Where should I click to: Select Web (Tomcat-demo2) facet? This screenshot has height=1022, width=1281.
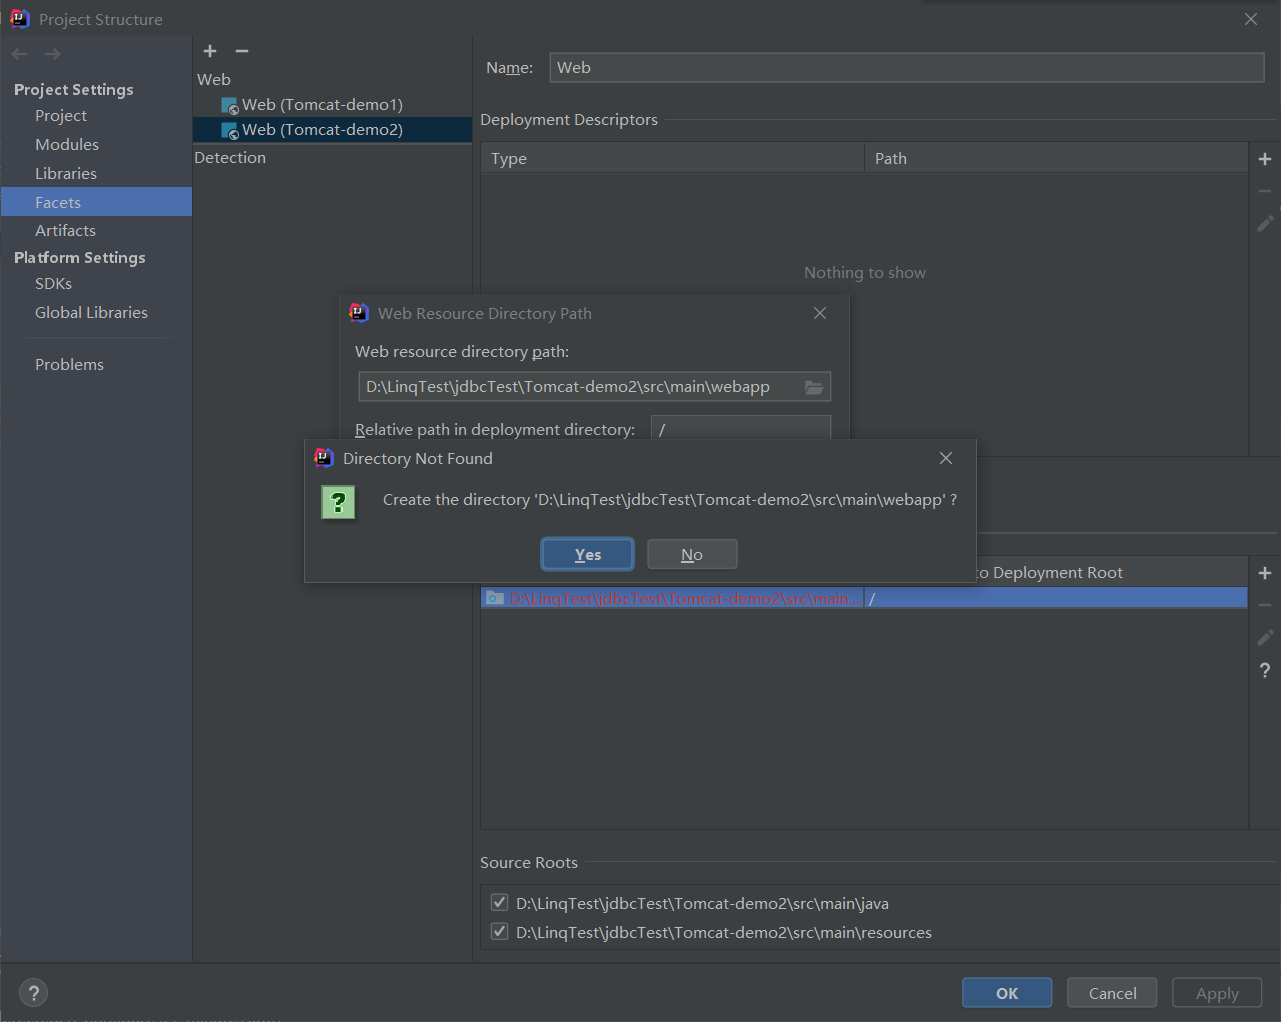[321, 130]
